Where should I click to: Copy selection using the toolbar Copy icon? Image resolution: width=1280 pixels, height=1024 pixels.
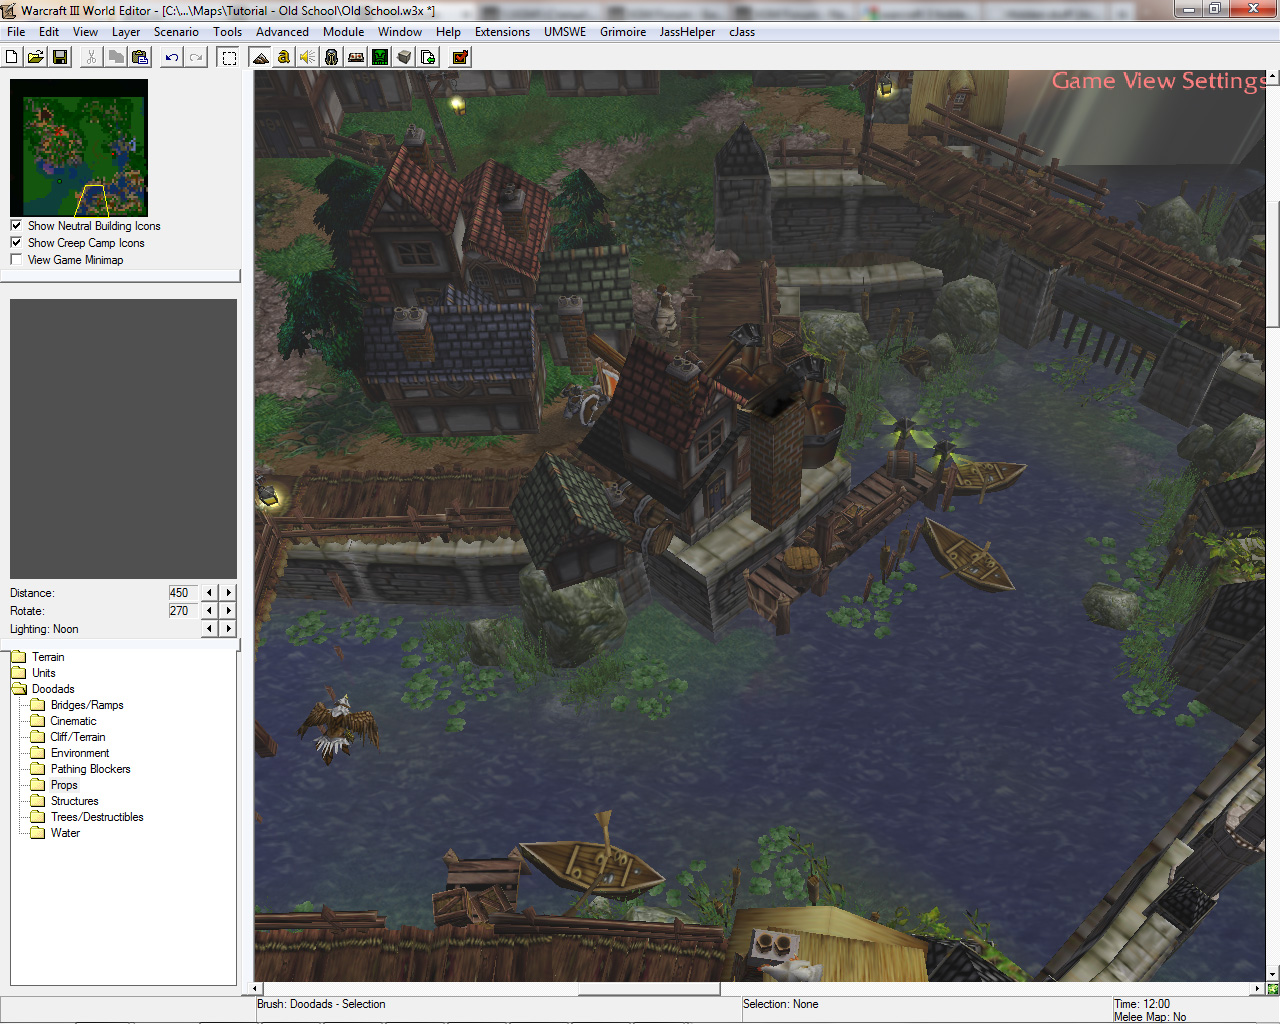[x=116, y=57]
